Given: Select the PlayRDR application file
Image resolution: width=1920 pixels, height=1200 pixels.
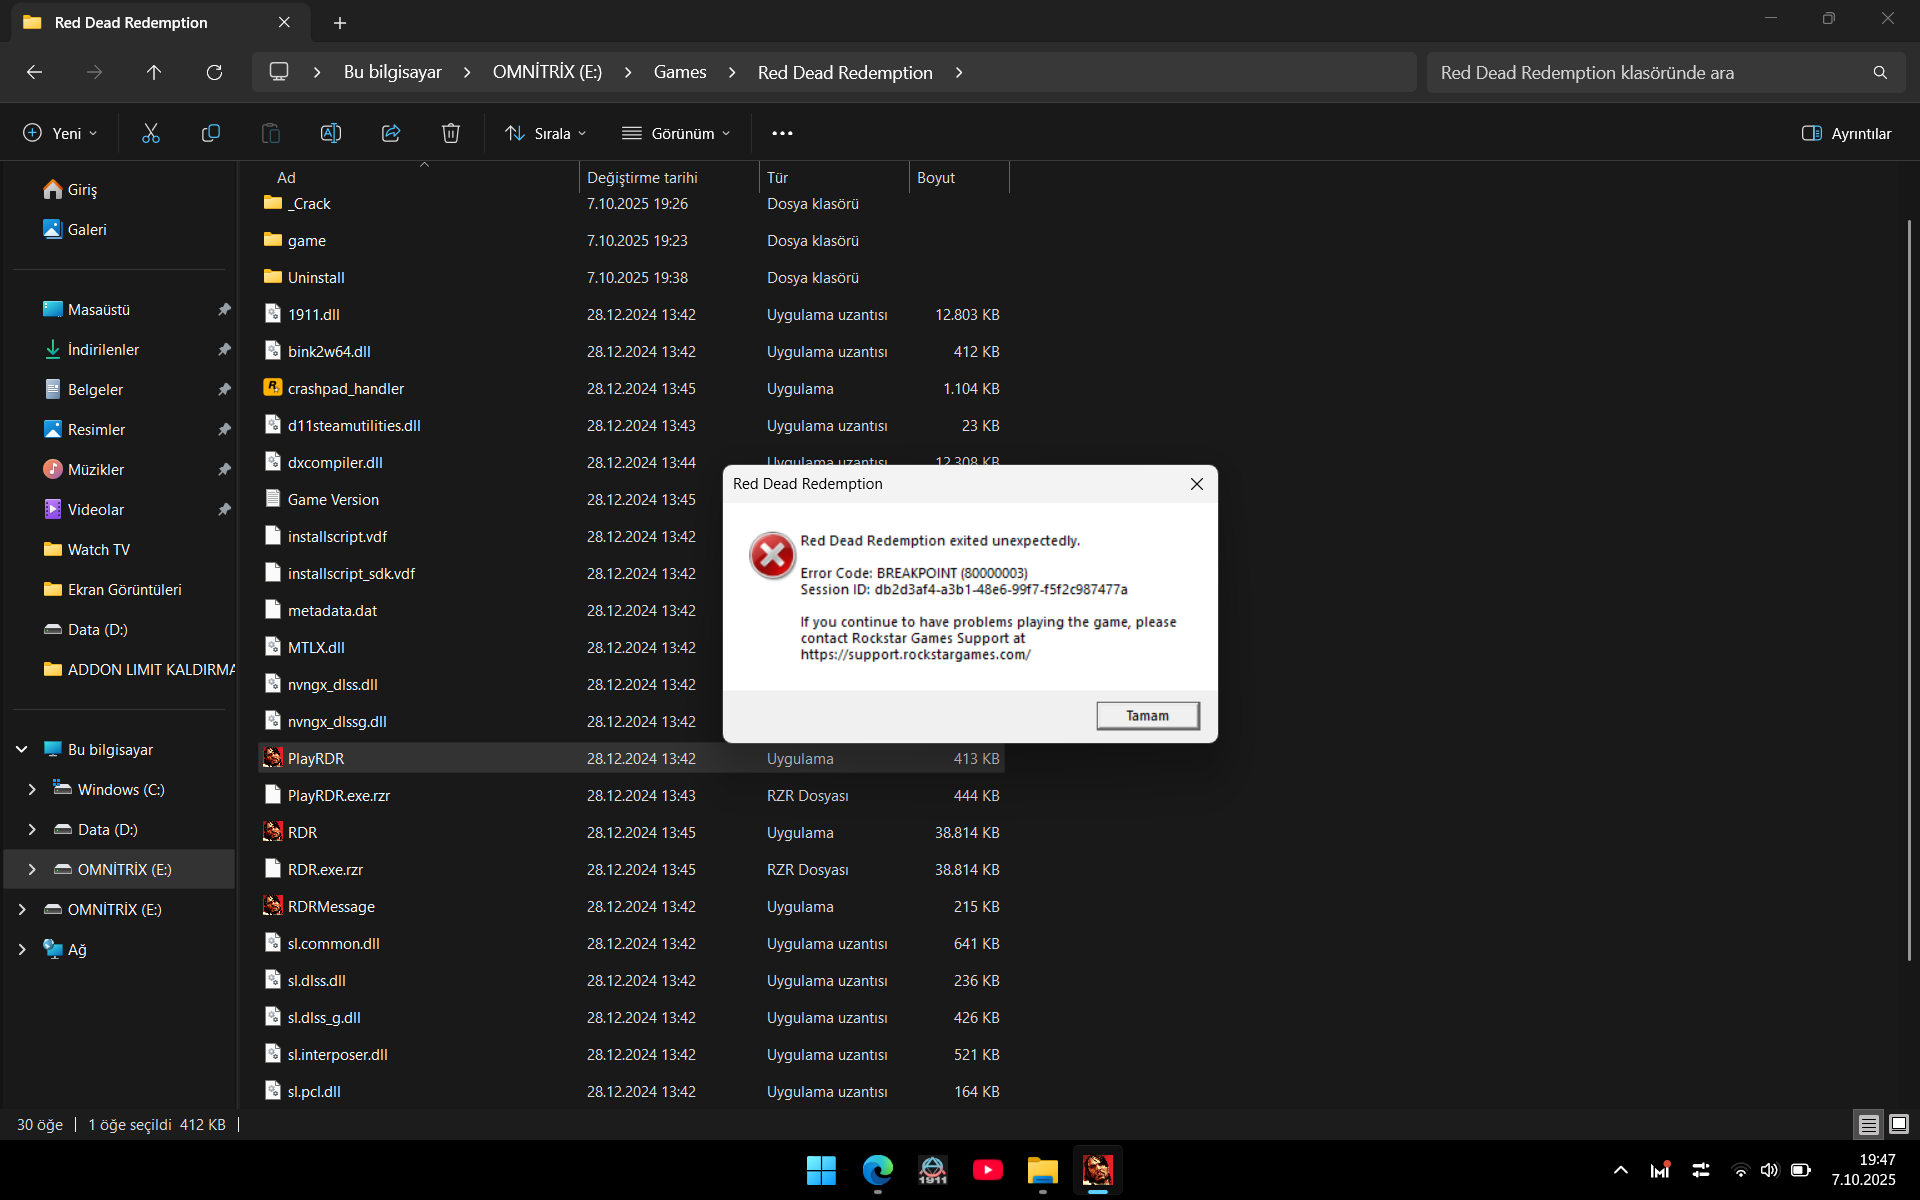Looking at the screenshot, I should pos(631,758).
